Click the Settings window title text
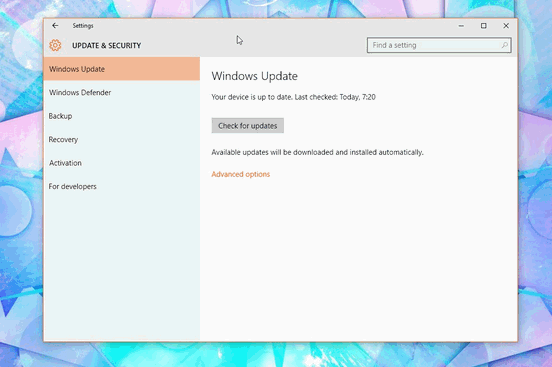This screenshot has width=552, height=367. pyautogui.click(x=83, y=26)
